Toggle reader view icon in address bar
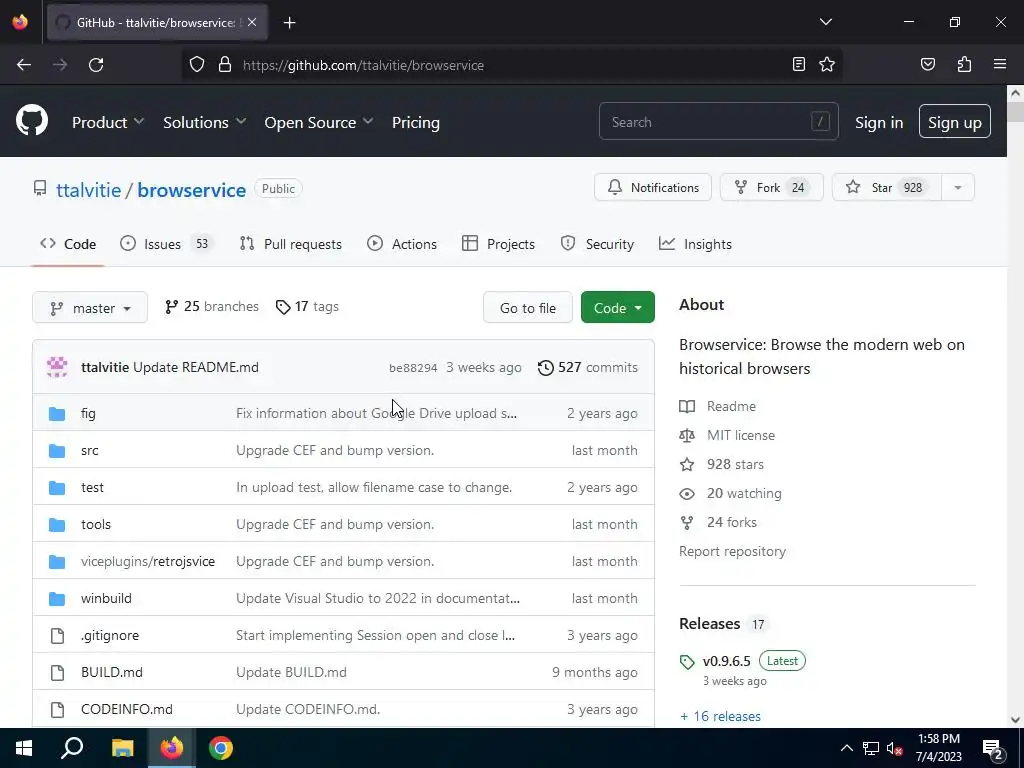The height and width of the screenshot is (768, 1024). coord(798,64)
